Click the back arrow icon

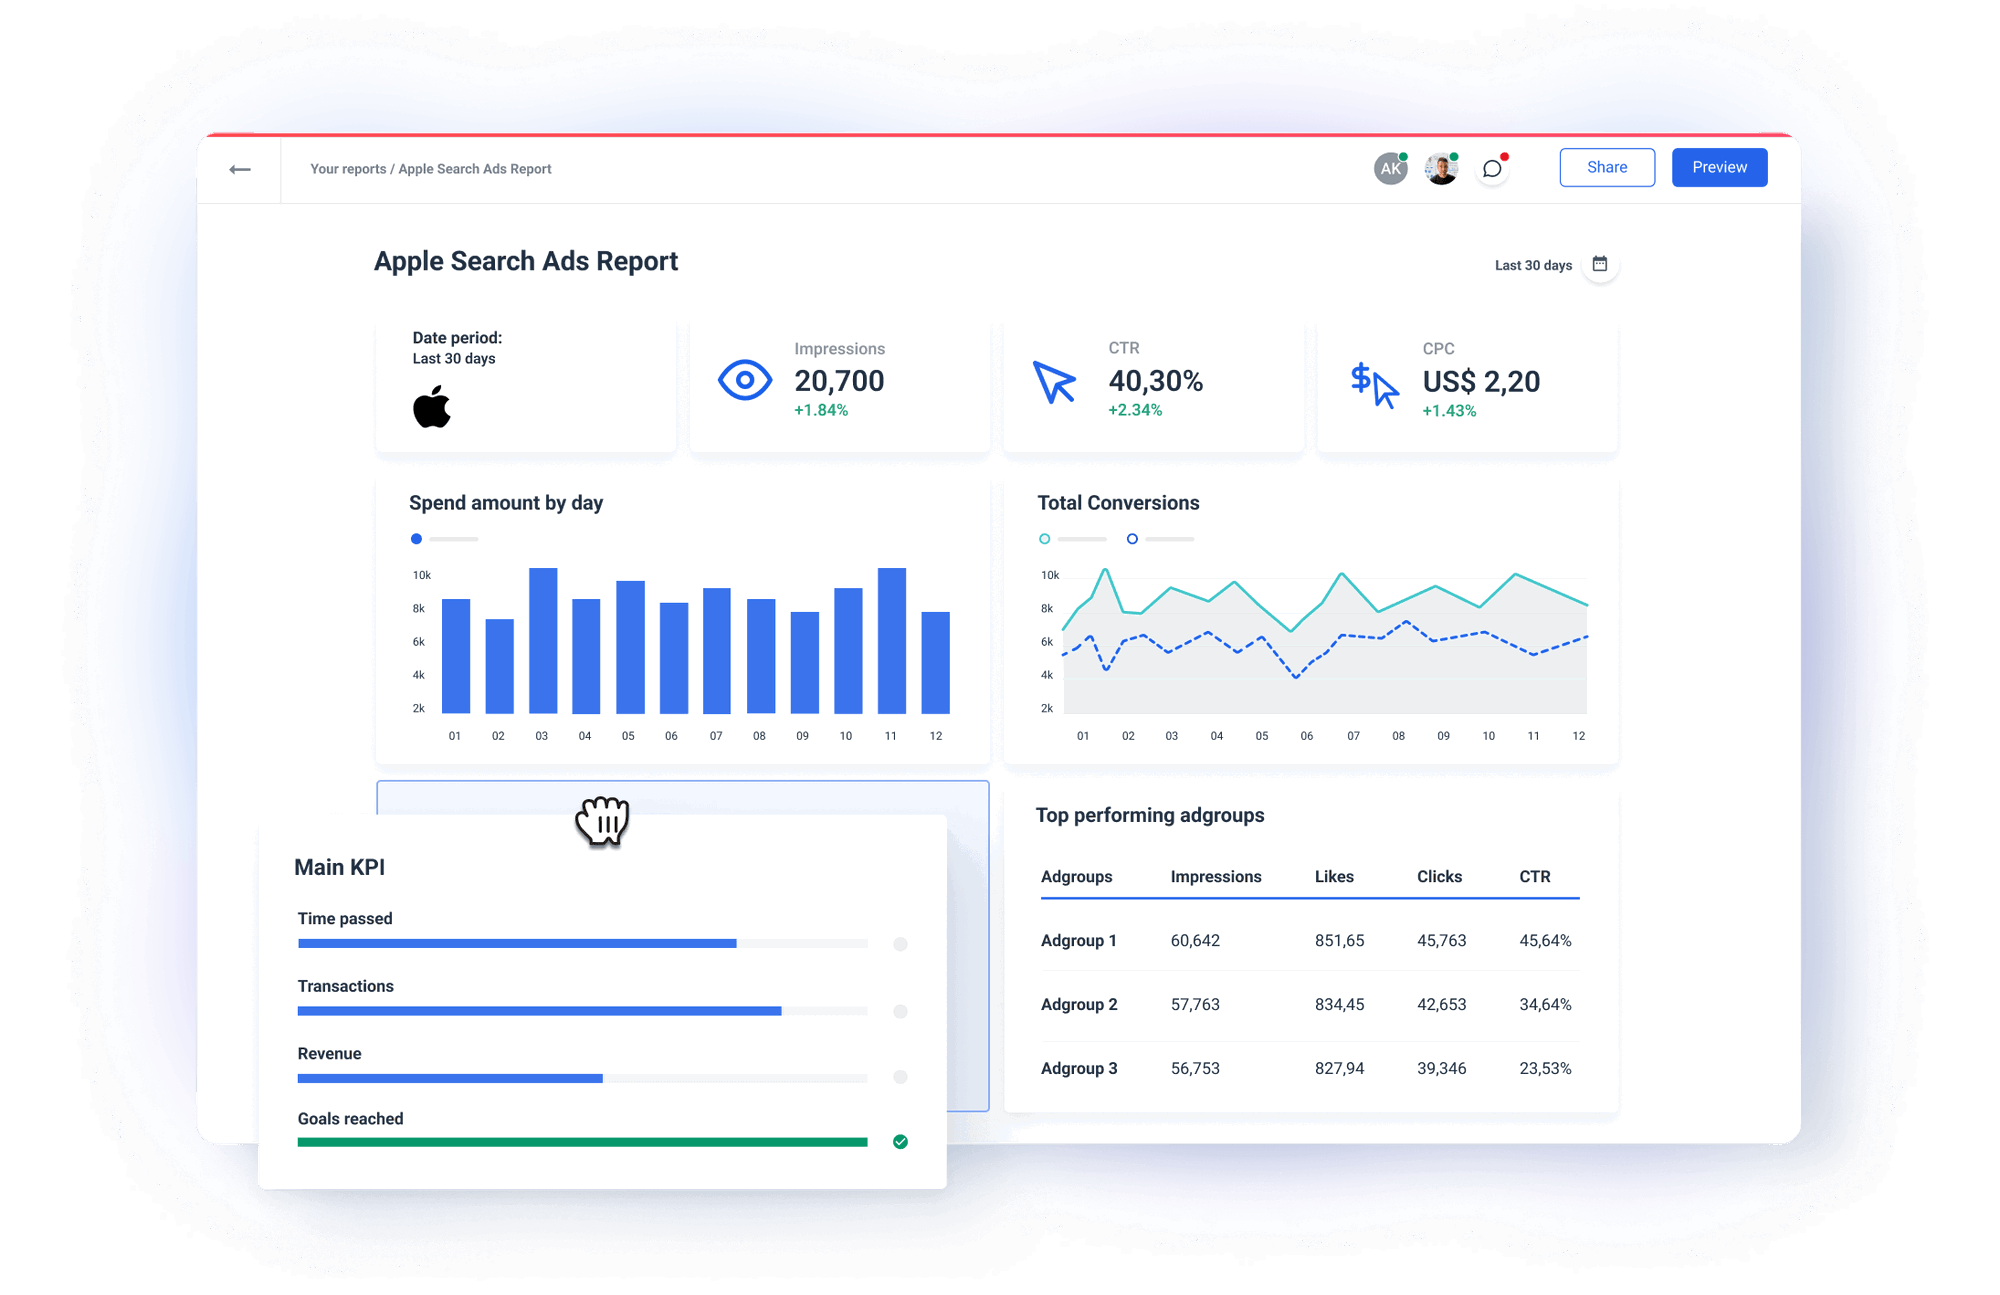tap(240, 169)
